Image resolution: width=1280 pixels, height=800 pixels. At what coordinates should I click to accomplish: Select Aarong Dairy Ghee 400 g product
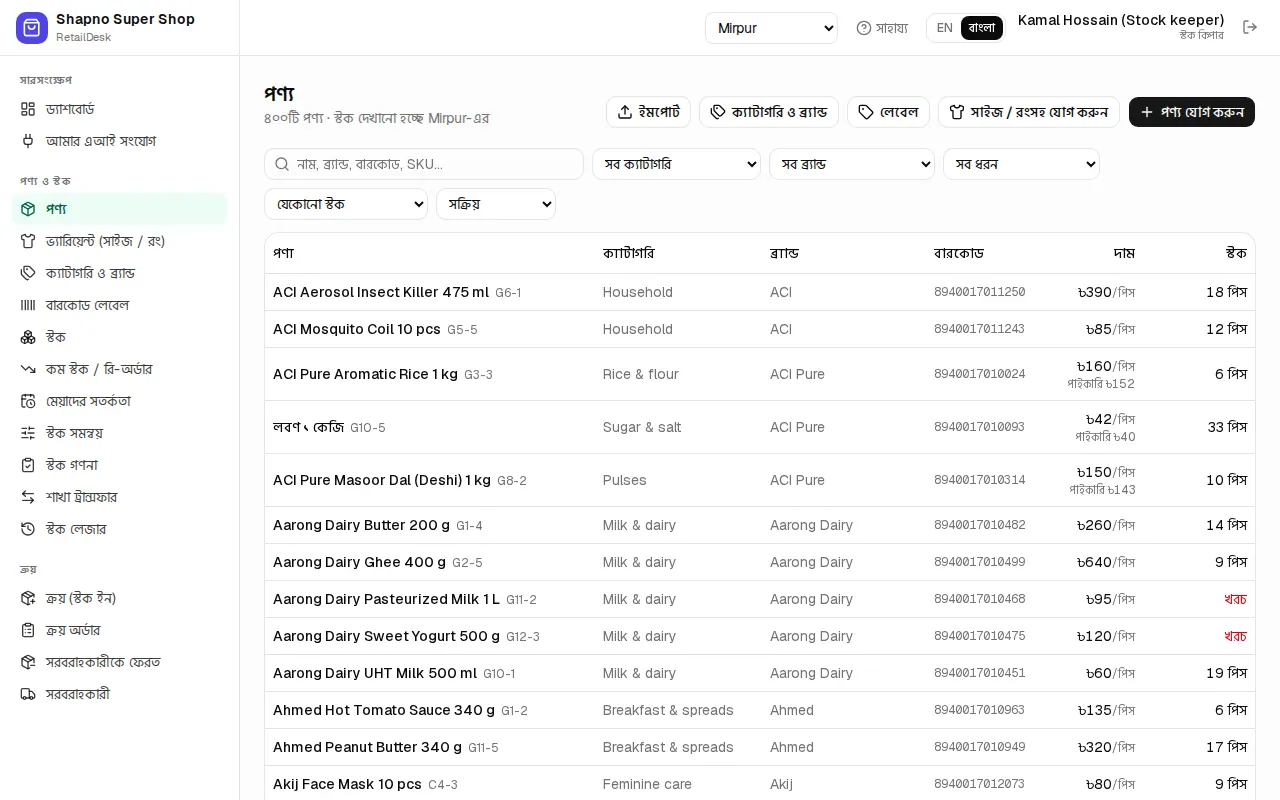(359, 562)
